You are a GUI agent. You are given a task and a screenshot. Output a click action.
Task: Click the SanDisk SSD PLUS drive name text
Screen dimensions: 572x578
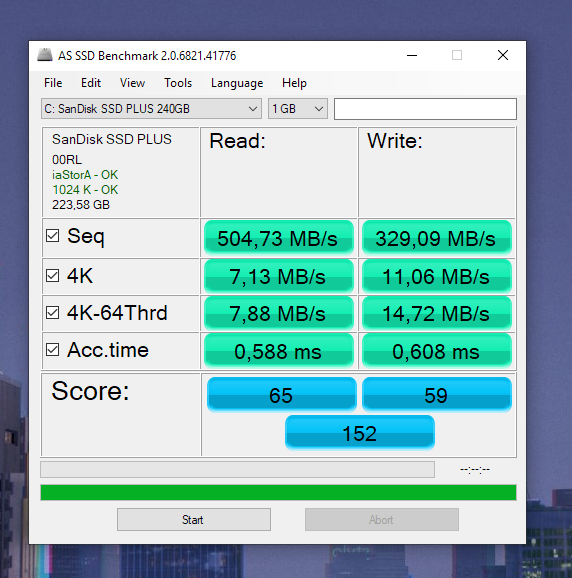[x=112, y=139]
